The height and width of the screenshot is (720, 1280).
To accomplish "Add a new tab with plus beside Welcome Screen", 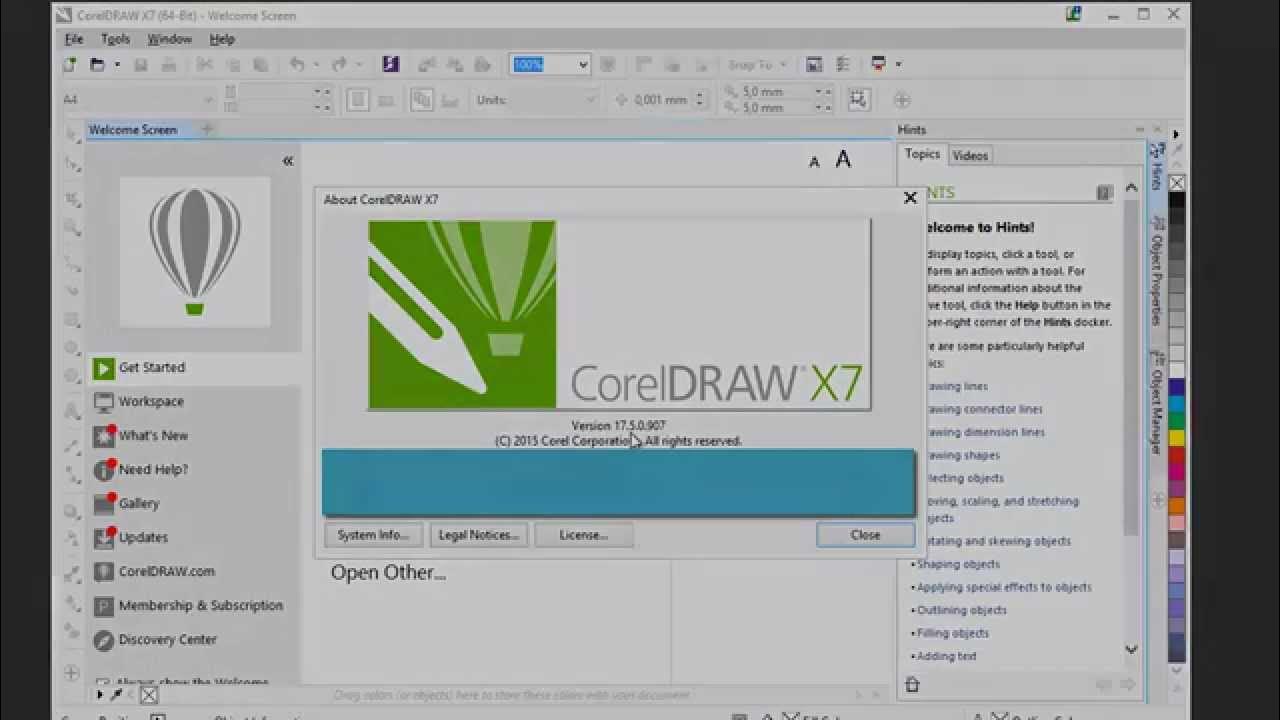I will pos(208,129).
